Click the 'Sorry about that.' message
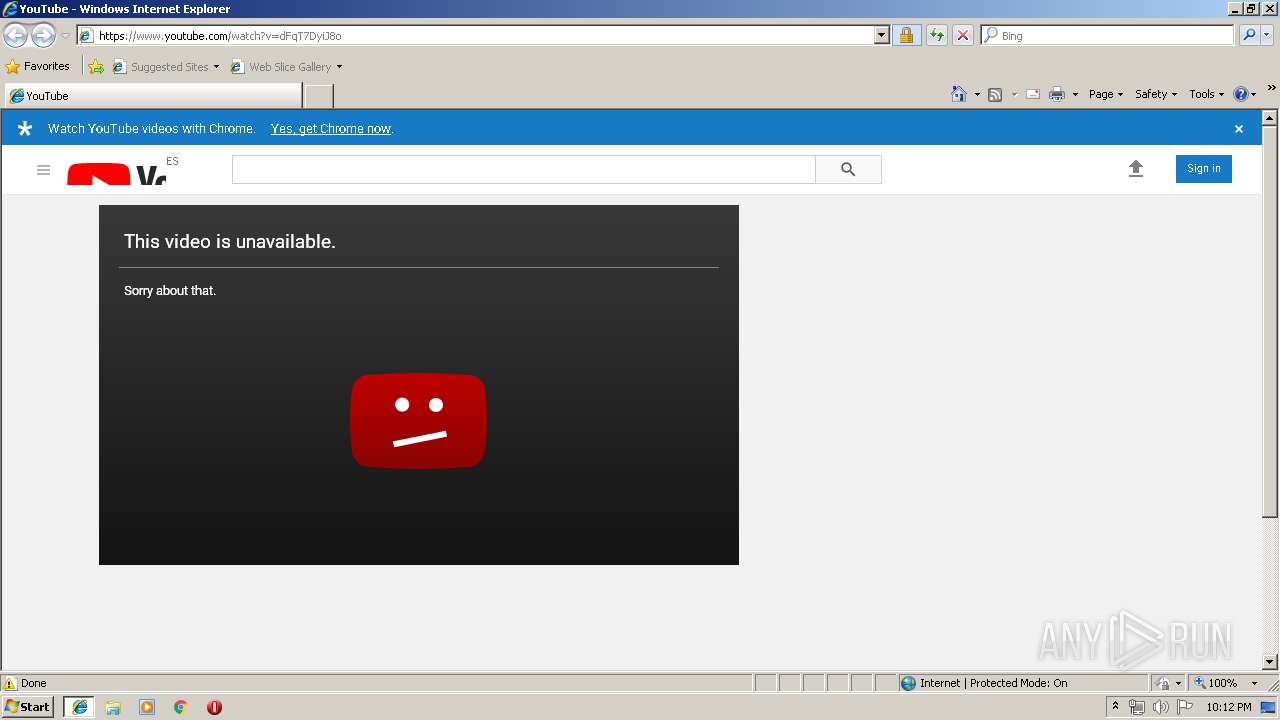Viewport: 1280px width, 720px height. 170,291
